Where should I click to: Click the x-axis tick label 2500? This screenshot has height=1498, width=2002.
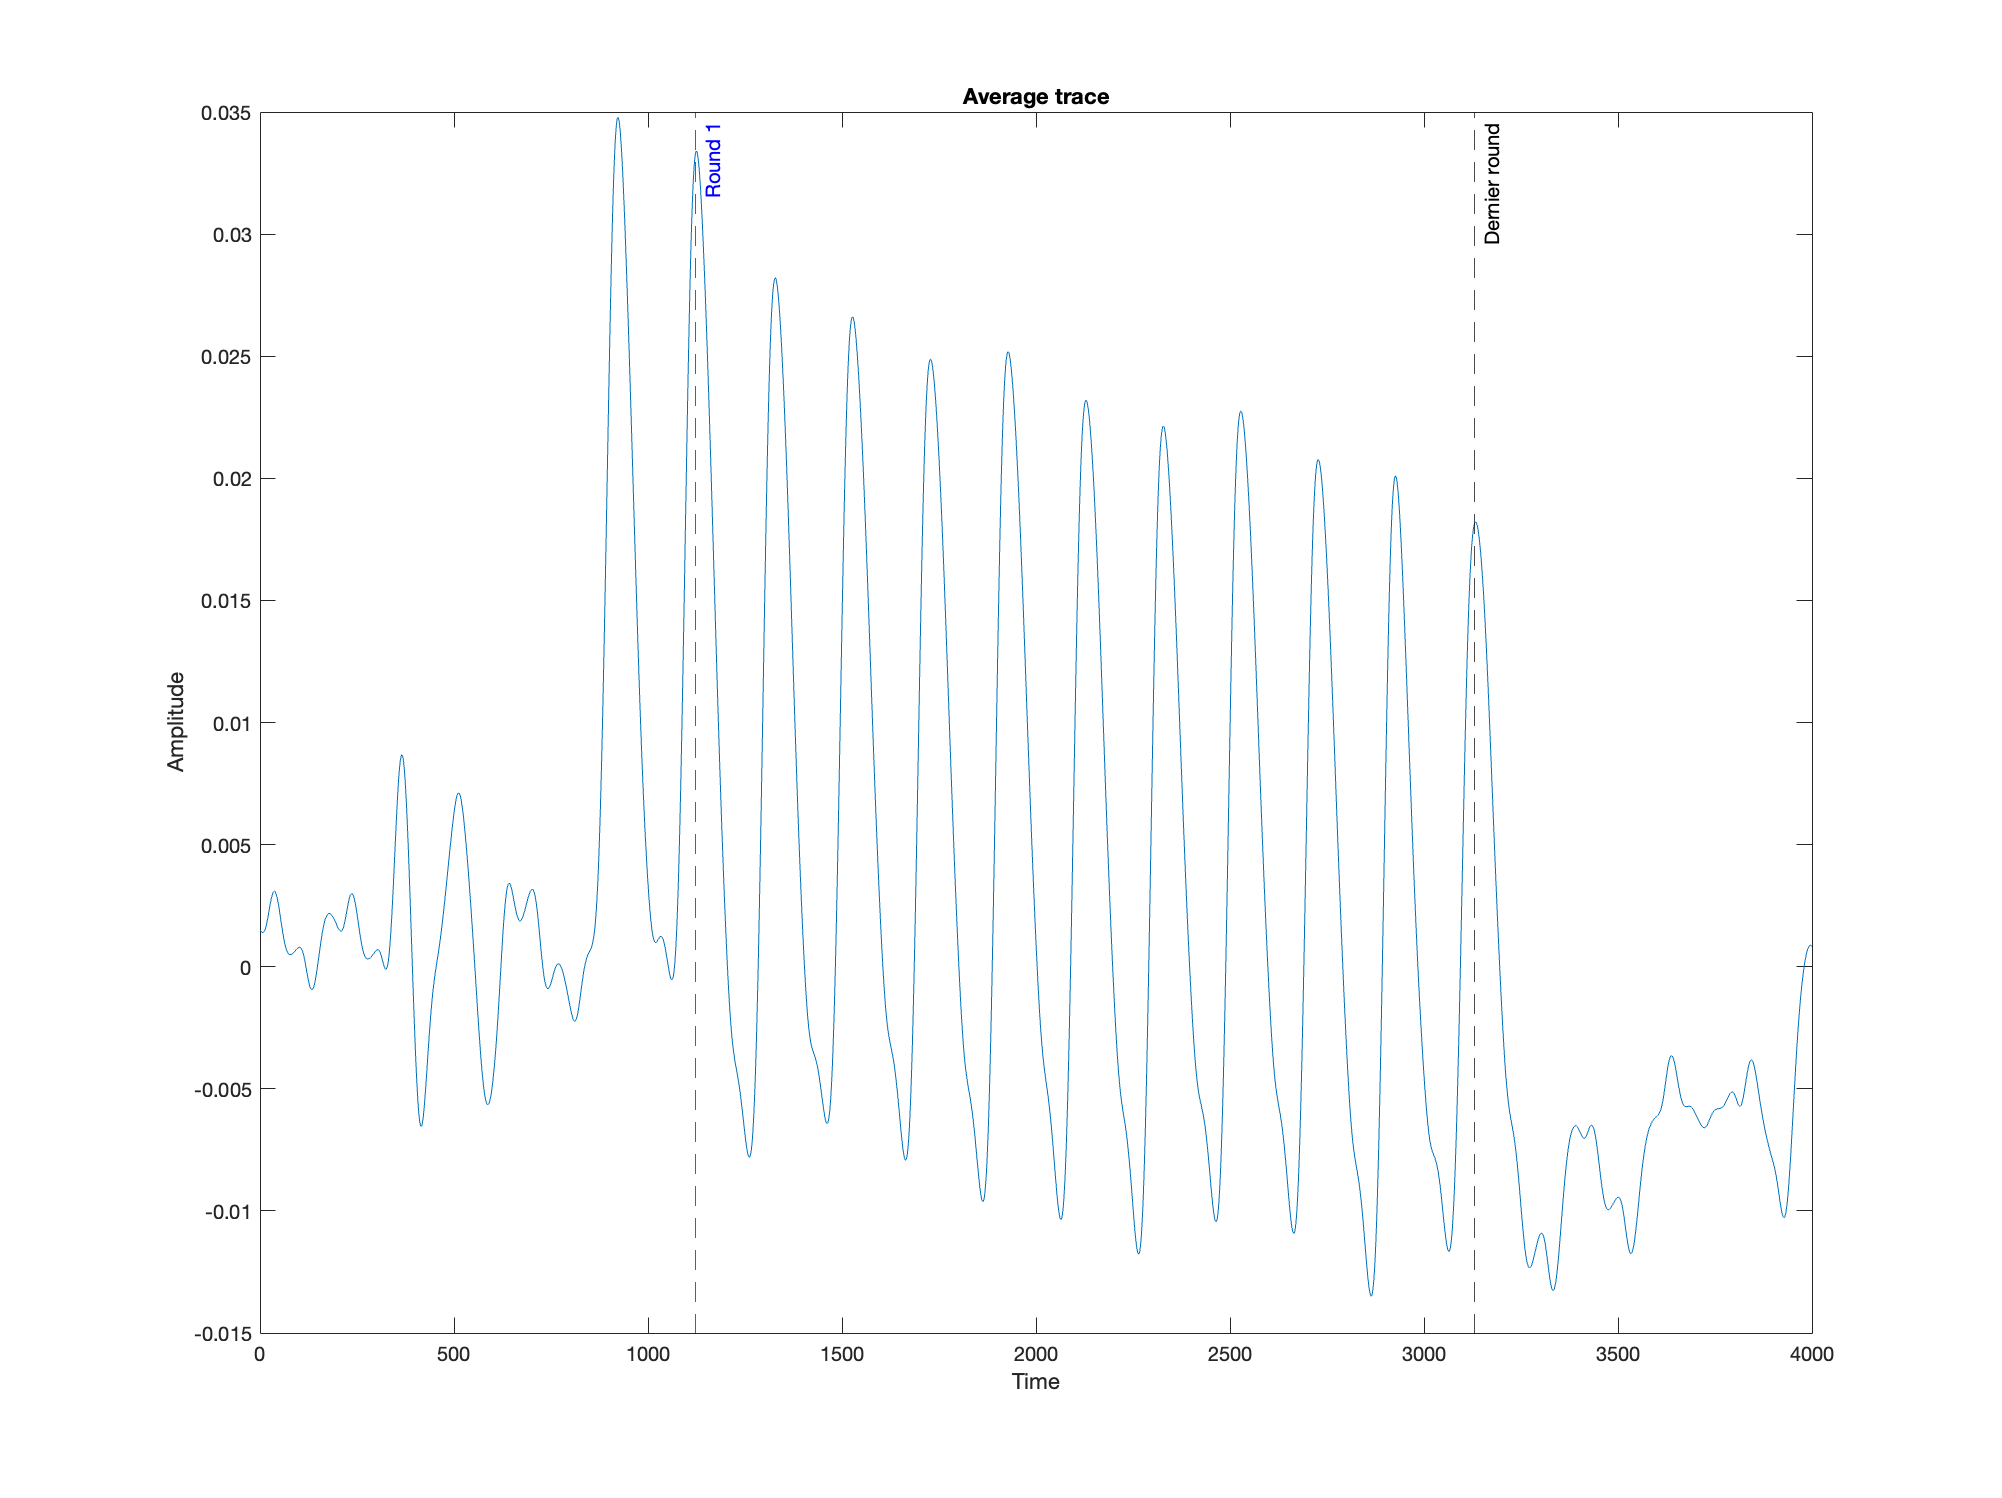[1229, 1354]
